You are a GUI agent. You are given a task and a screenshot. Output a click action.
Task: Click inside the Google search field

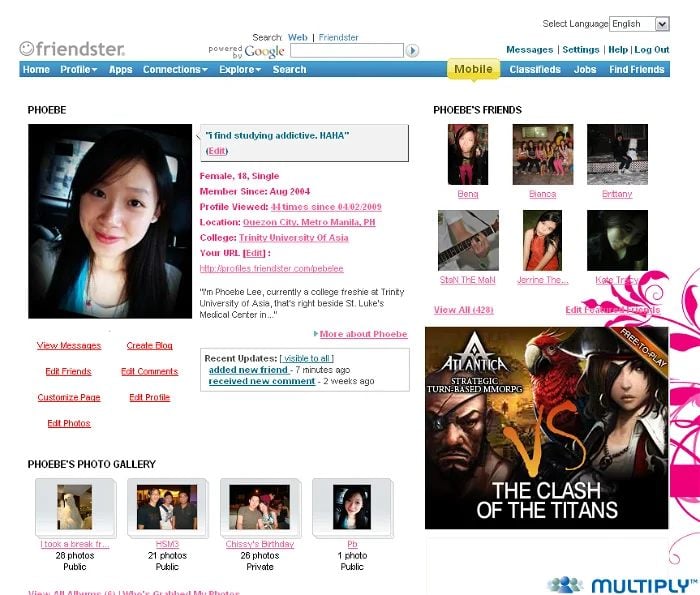(x=346, y=51)
